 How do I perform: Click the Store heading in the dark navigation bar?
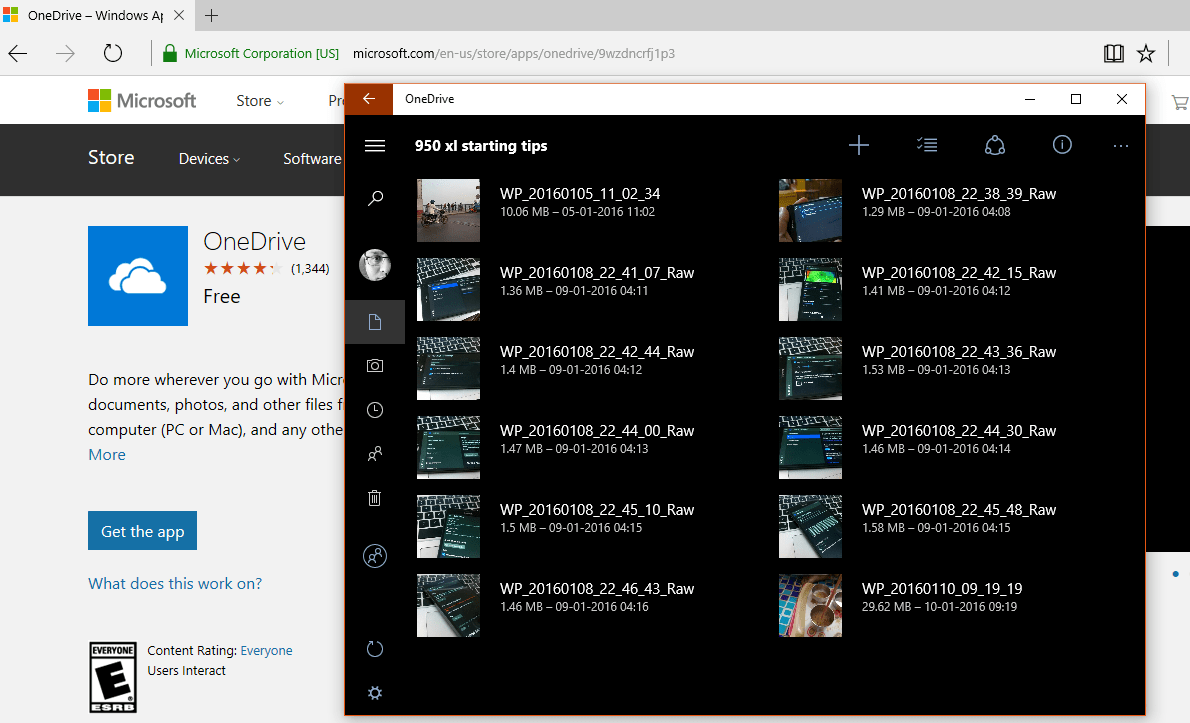pos(111,157)
